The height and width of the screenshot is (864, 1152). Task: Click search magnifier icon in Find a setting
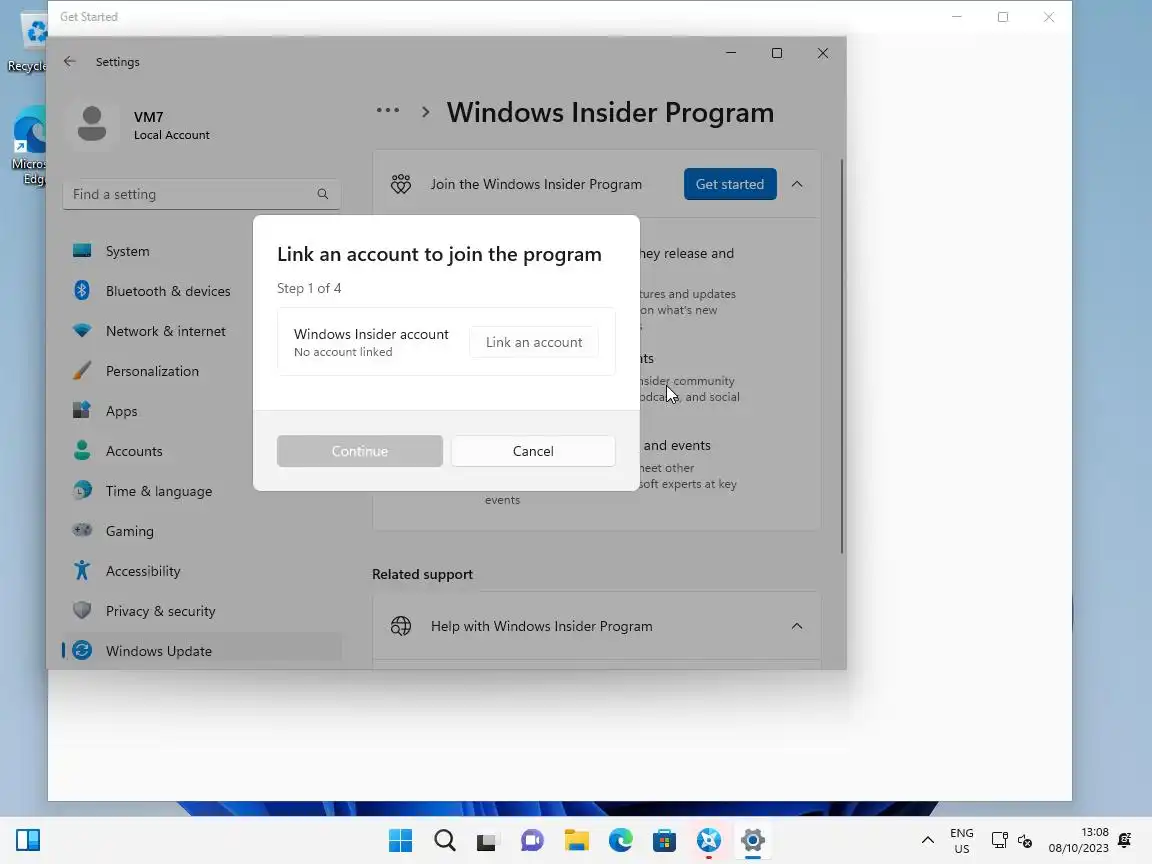click(323, 194)
